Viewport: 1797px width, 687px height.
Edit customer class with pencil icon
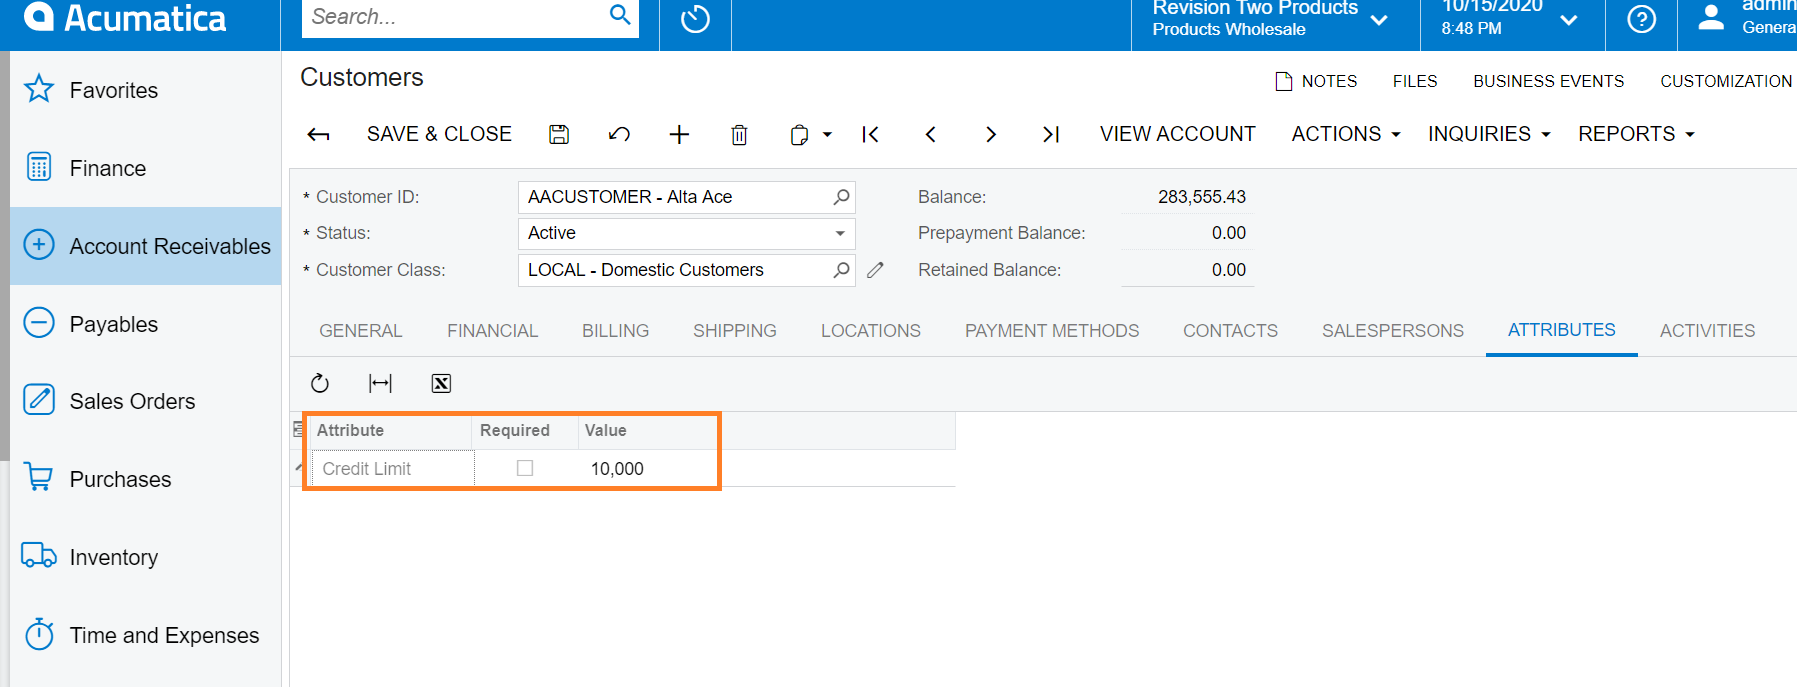click(875, 270)
